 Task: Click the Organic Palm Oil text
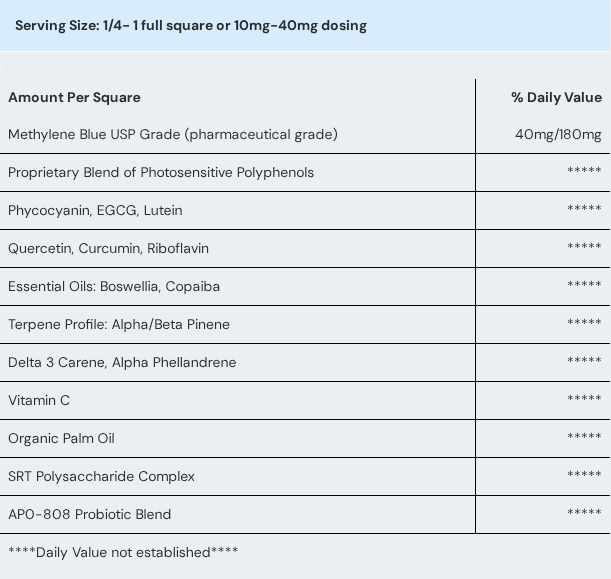click(61, 438)
